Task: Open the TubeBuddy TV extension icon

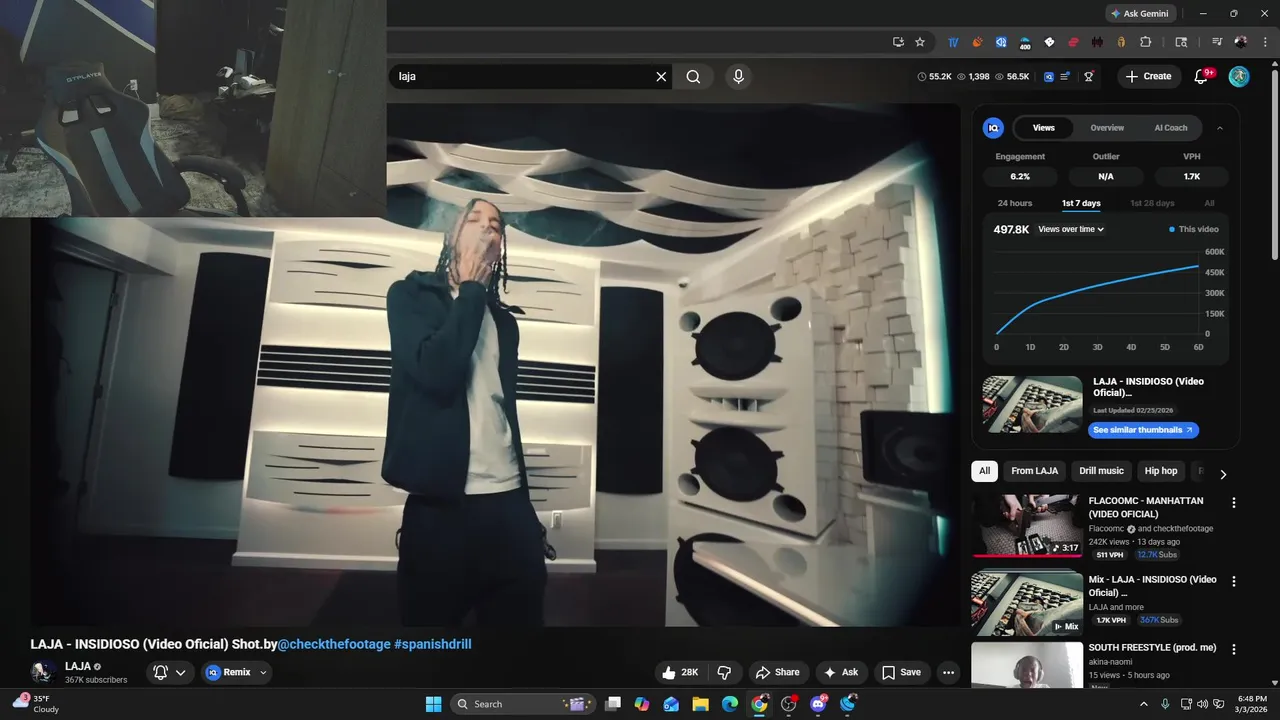Action: point(954,42)
